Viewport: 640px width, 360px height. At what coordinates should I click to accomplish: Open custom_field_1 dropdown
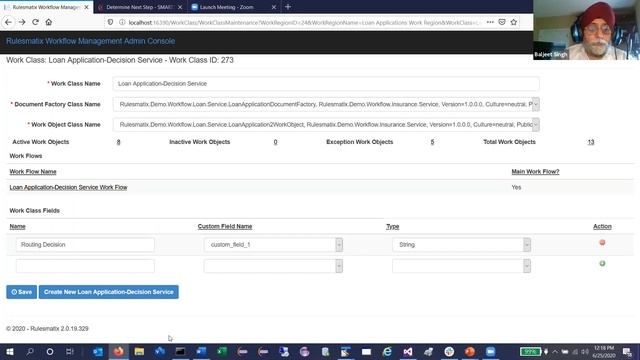point(339,244)
